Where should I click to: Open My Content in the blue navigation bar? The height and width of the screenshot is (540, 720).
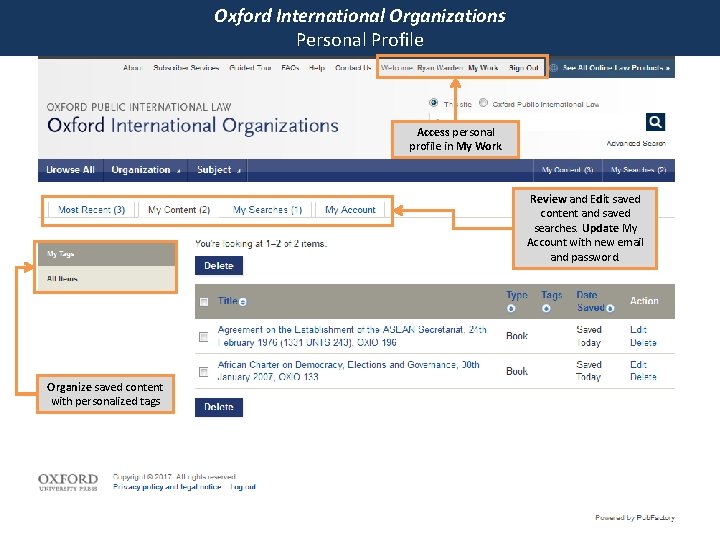click(568, 170)
